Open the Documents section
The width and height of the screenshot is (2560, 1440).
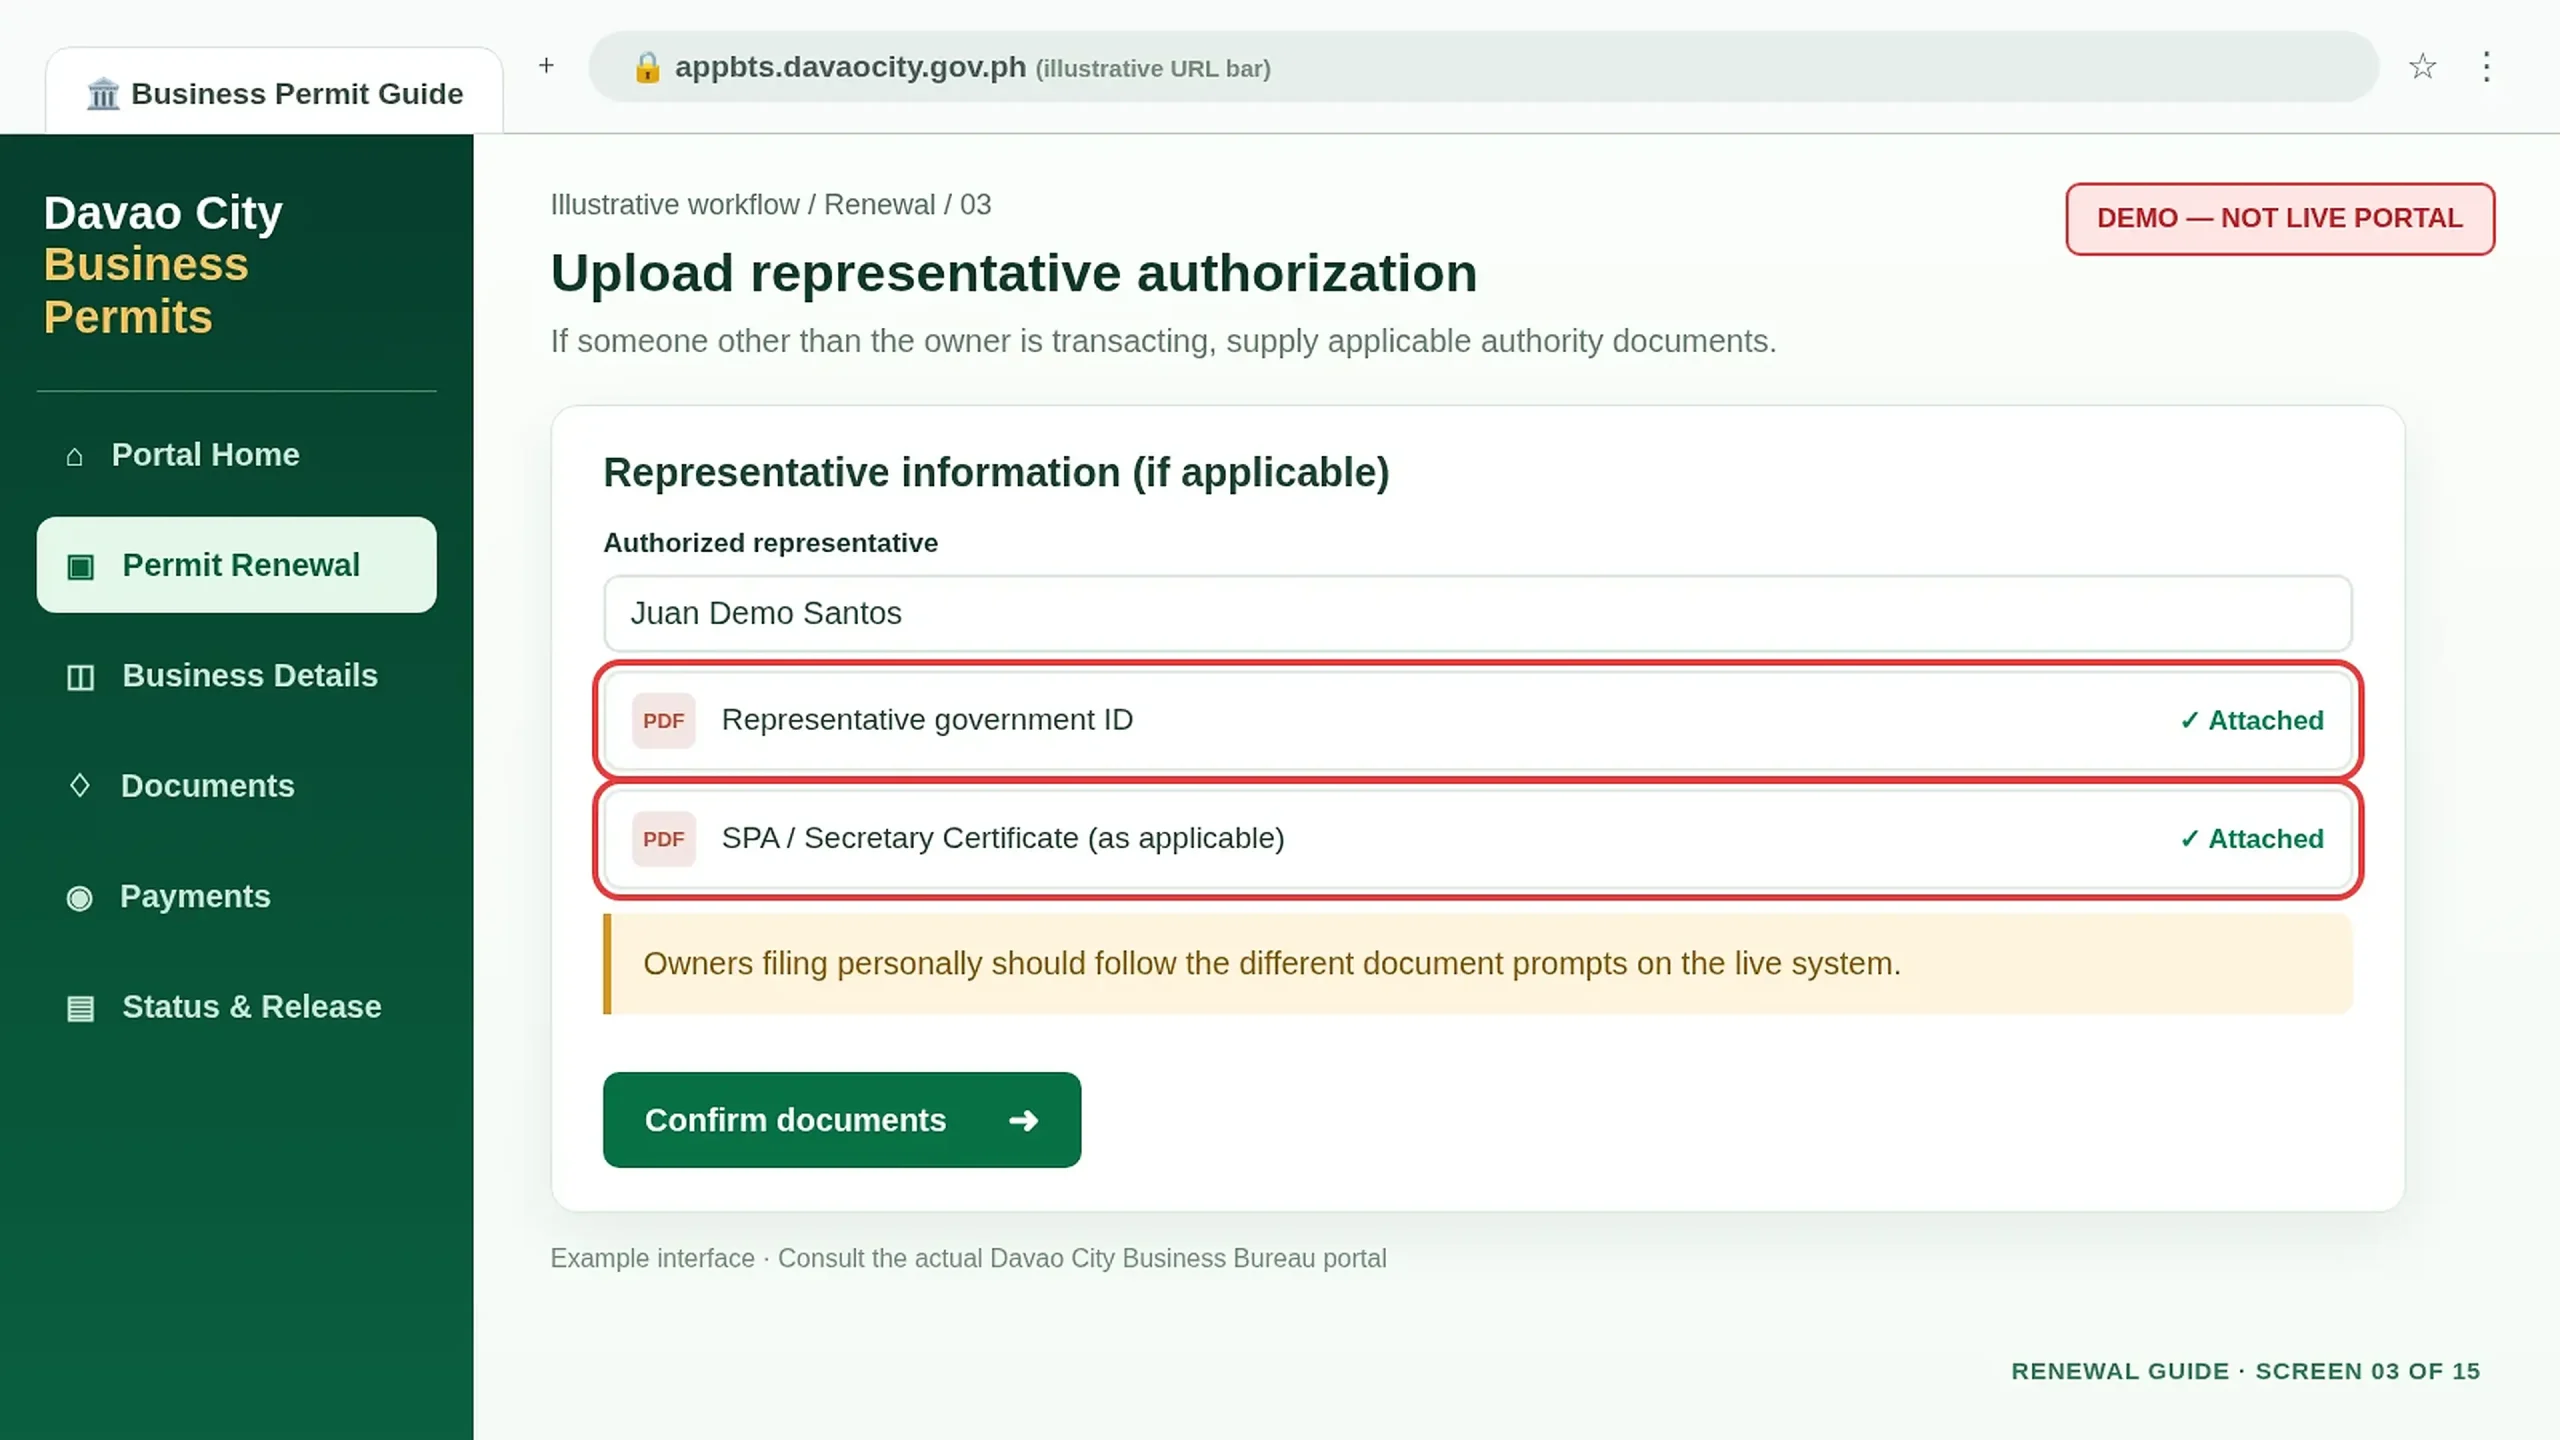click(237, 786)
